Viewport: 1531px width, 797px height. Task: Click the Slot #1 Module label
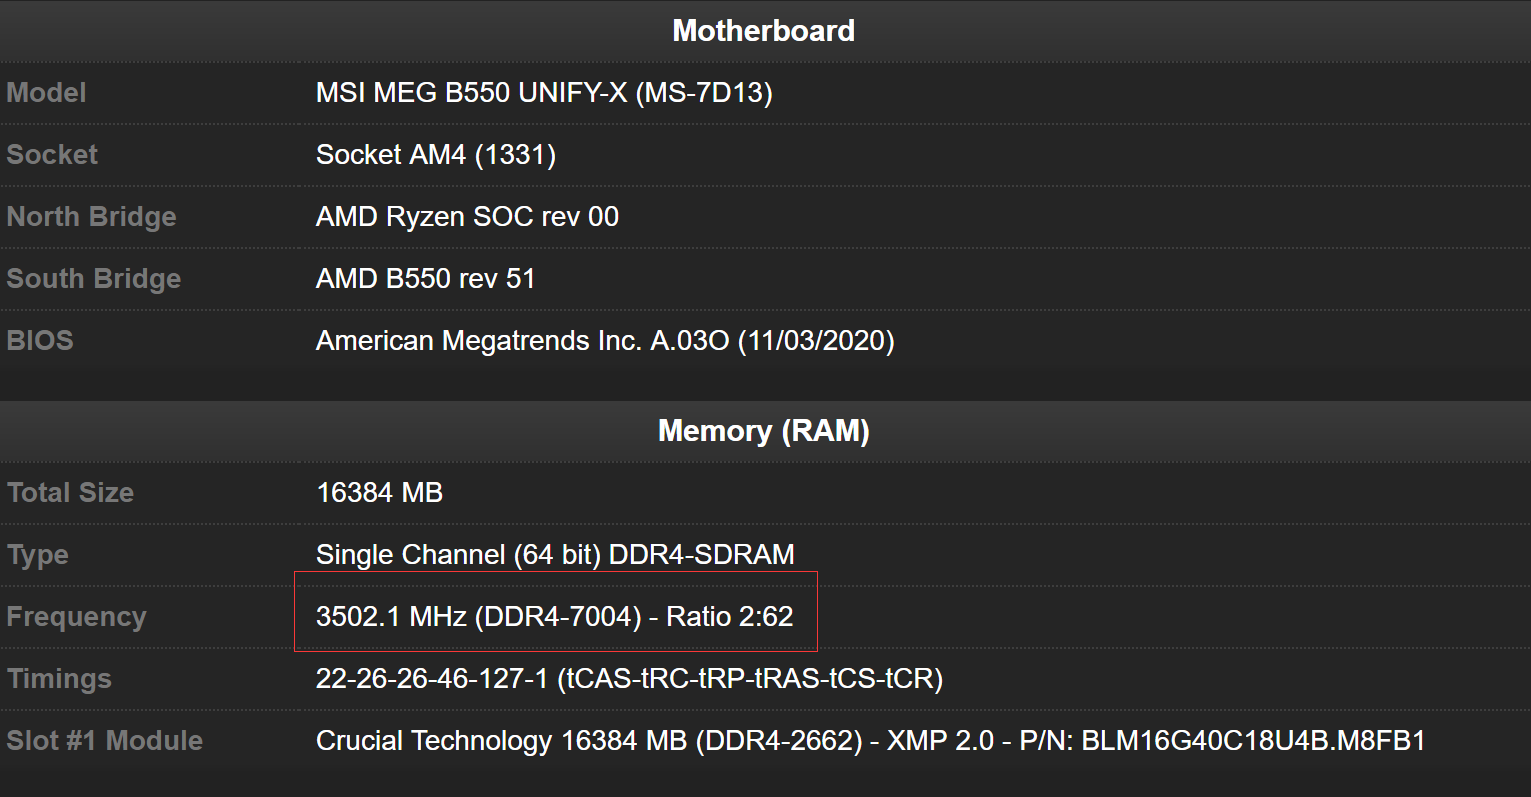[104, 741]
